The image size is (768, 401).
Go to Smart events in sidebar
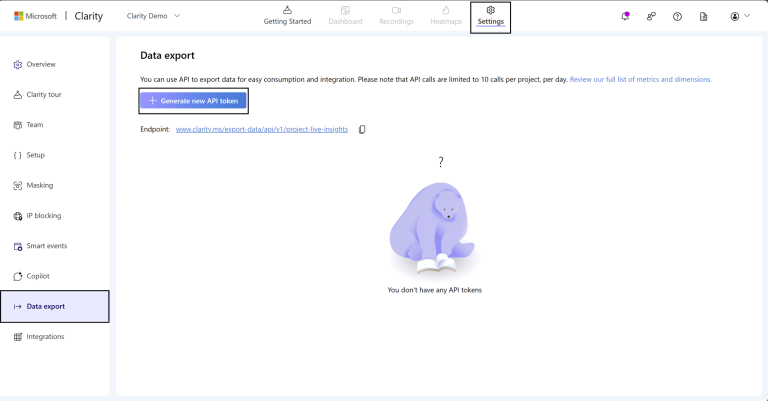46,246
